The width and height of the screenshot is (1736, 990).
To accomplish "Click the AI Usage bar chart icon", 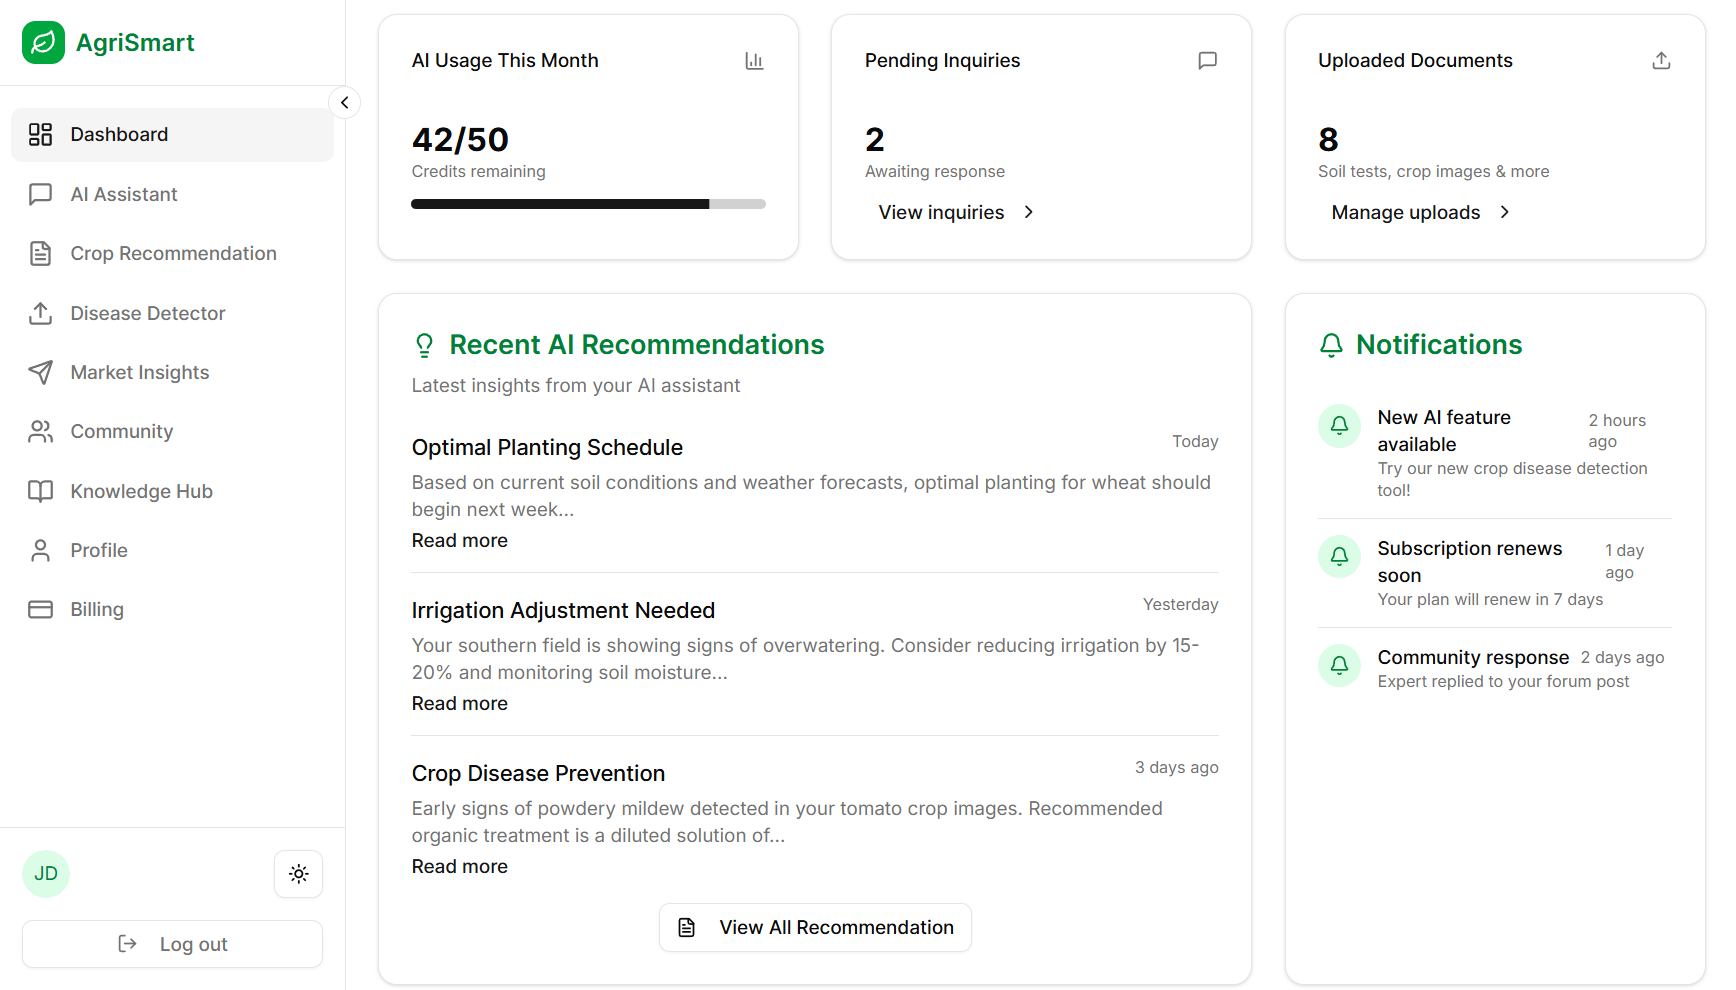I will coord(754,61).
